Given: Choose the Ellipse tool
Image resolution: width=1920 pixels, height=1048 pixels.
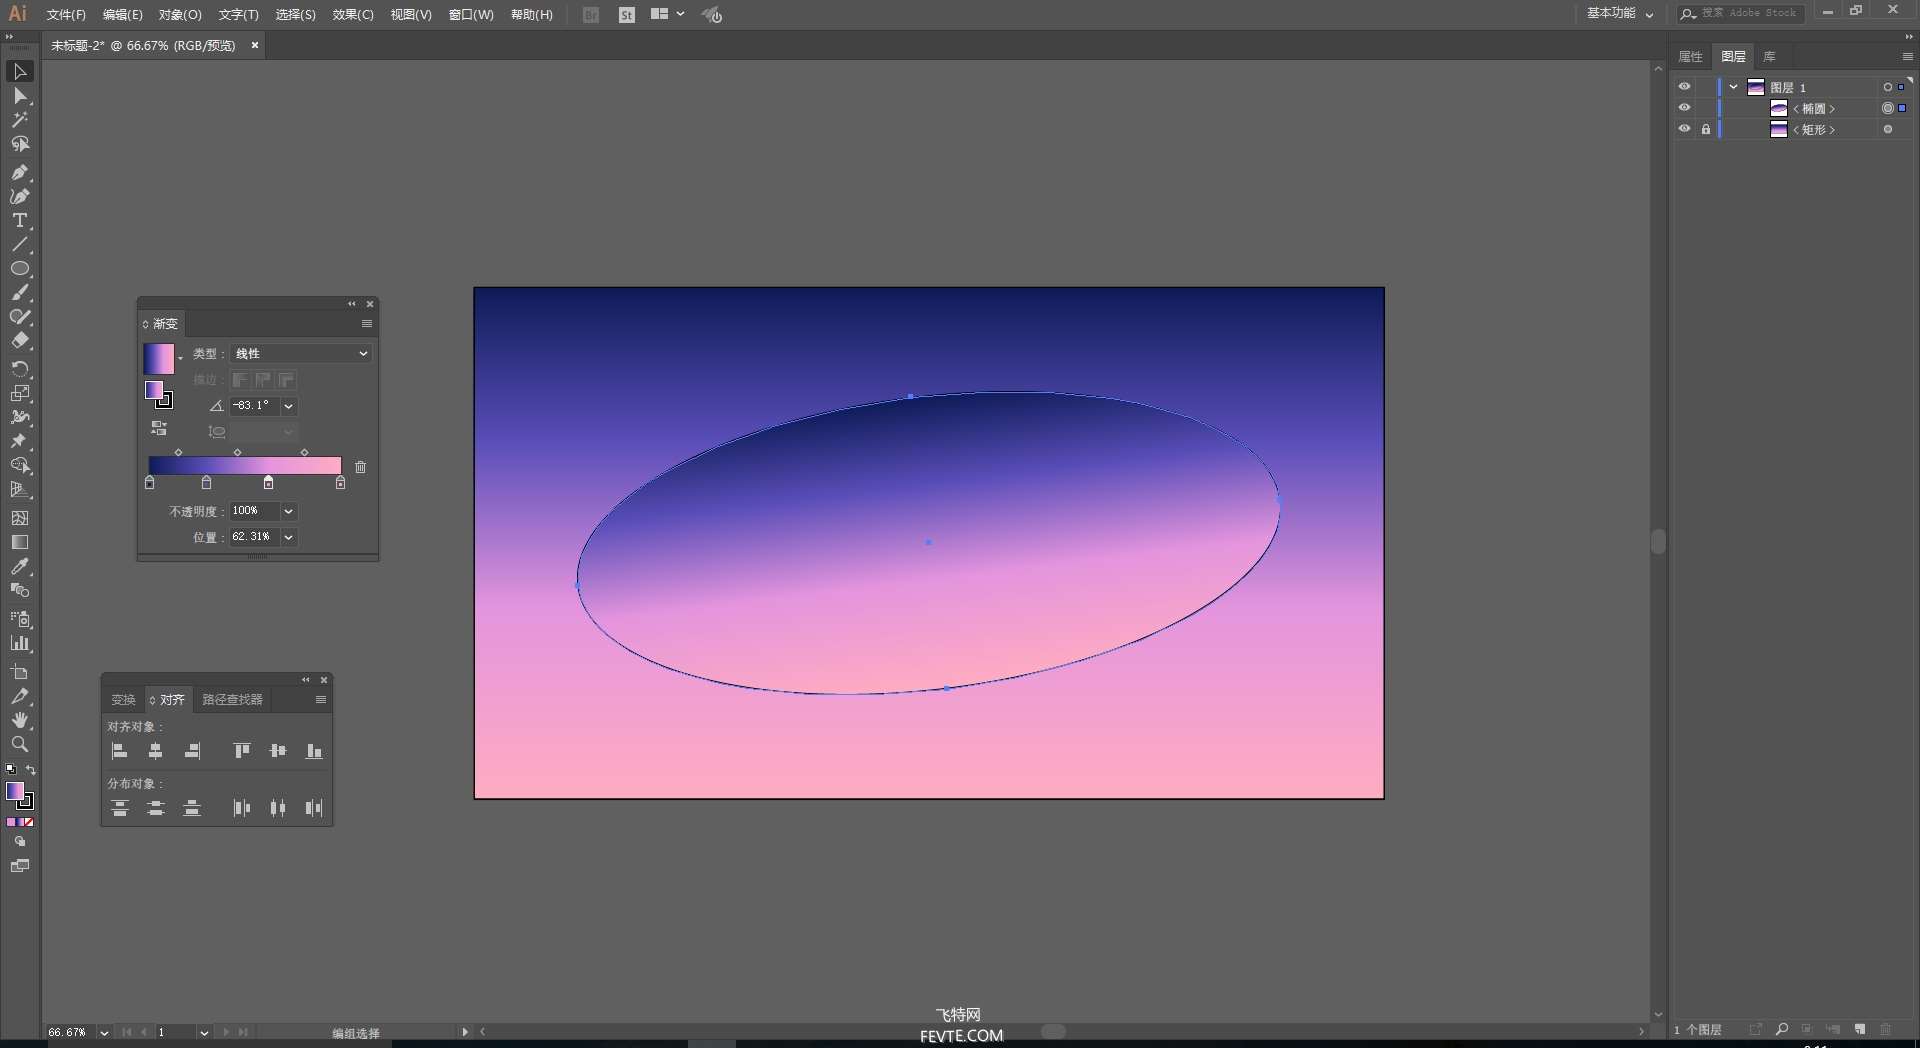Looking at the screenshot, I should (x=19, y=269).
